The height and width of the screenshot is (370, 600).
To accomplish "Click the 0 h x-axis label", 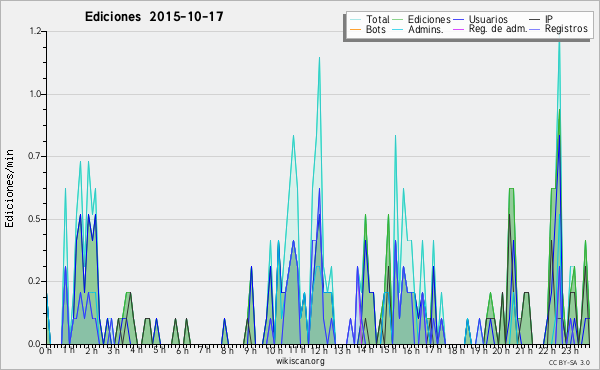I will [45, 351].
